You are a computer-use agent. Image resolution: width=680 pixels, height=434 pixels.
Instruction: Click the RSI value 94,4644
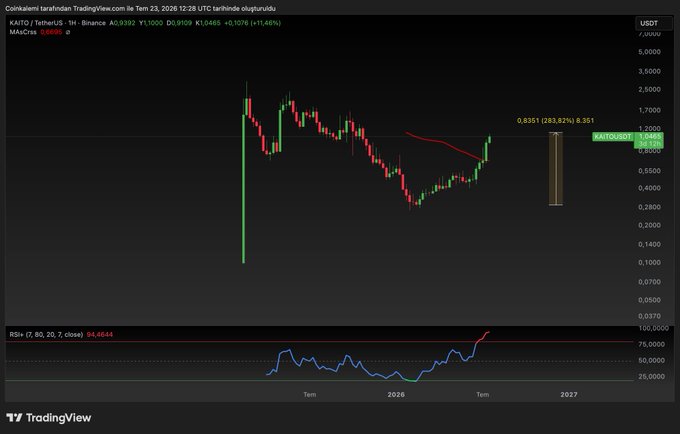pos(100,335)
